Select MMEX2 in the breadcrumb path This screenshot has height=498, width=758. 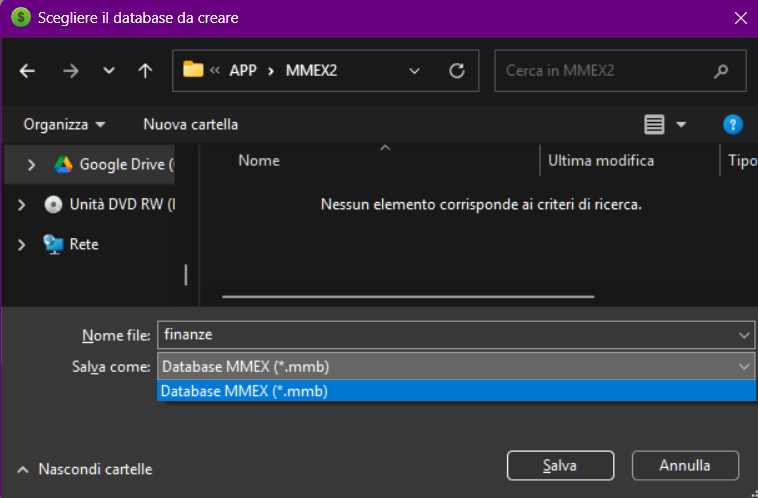(311, 71)
